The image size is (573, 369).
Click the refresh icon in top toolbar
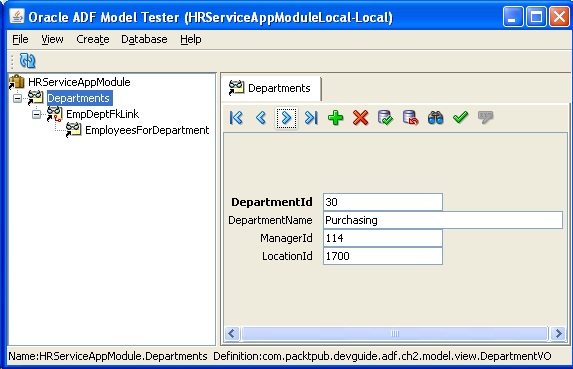coord(27,61)
